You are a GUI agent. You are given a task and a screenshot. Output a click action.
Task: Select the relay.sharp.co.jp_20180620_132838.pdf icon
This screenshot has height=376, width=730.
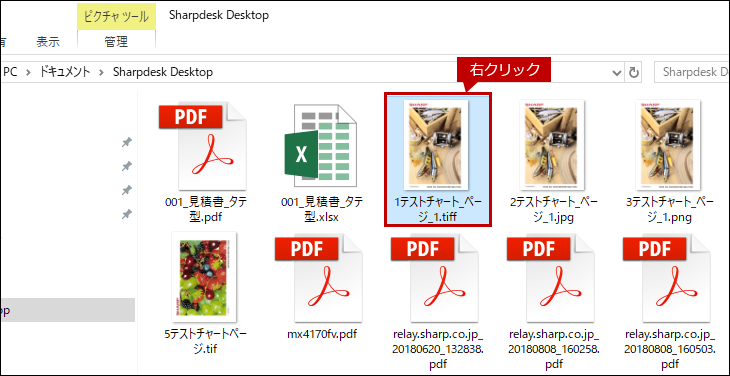(435, 279)
